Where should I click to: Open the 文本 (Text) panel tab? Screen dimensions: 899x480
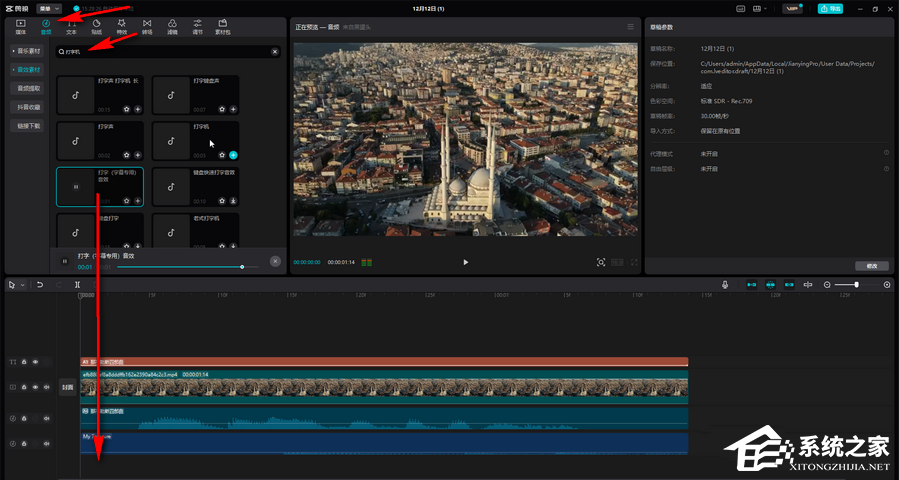71,26
